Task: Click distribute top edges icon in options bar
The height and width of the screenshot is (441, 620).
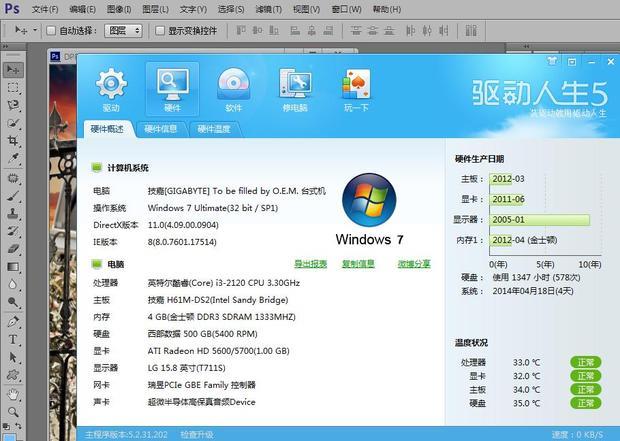Action: pos(356,30)
